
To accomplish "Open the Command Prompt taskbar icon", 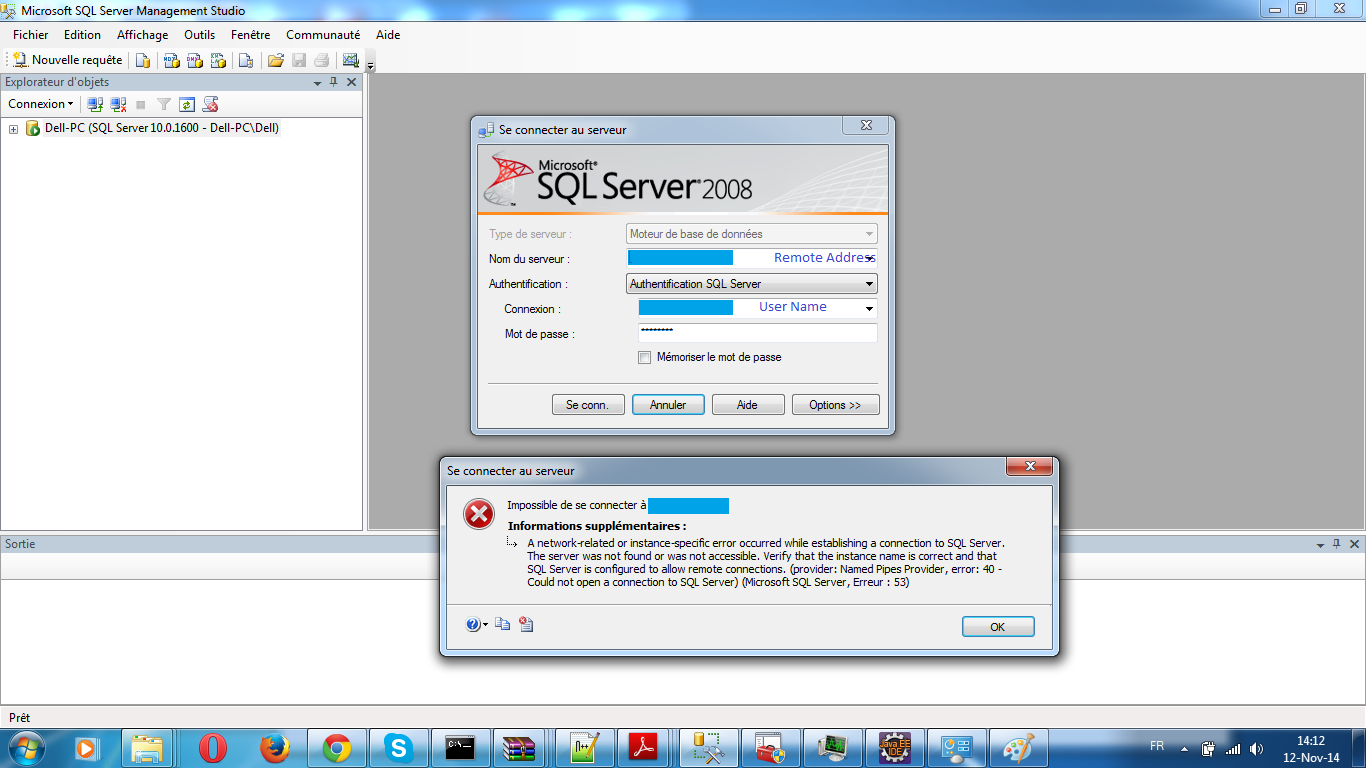I will 460,748.
